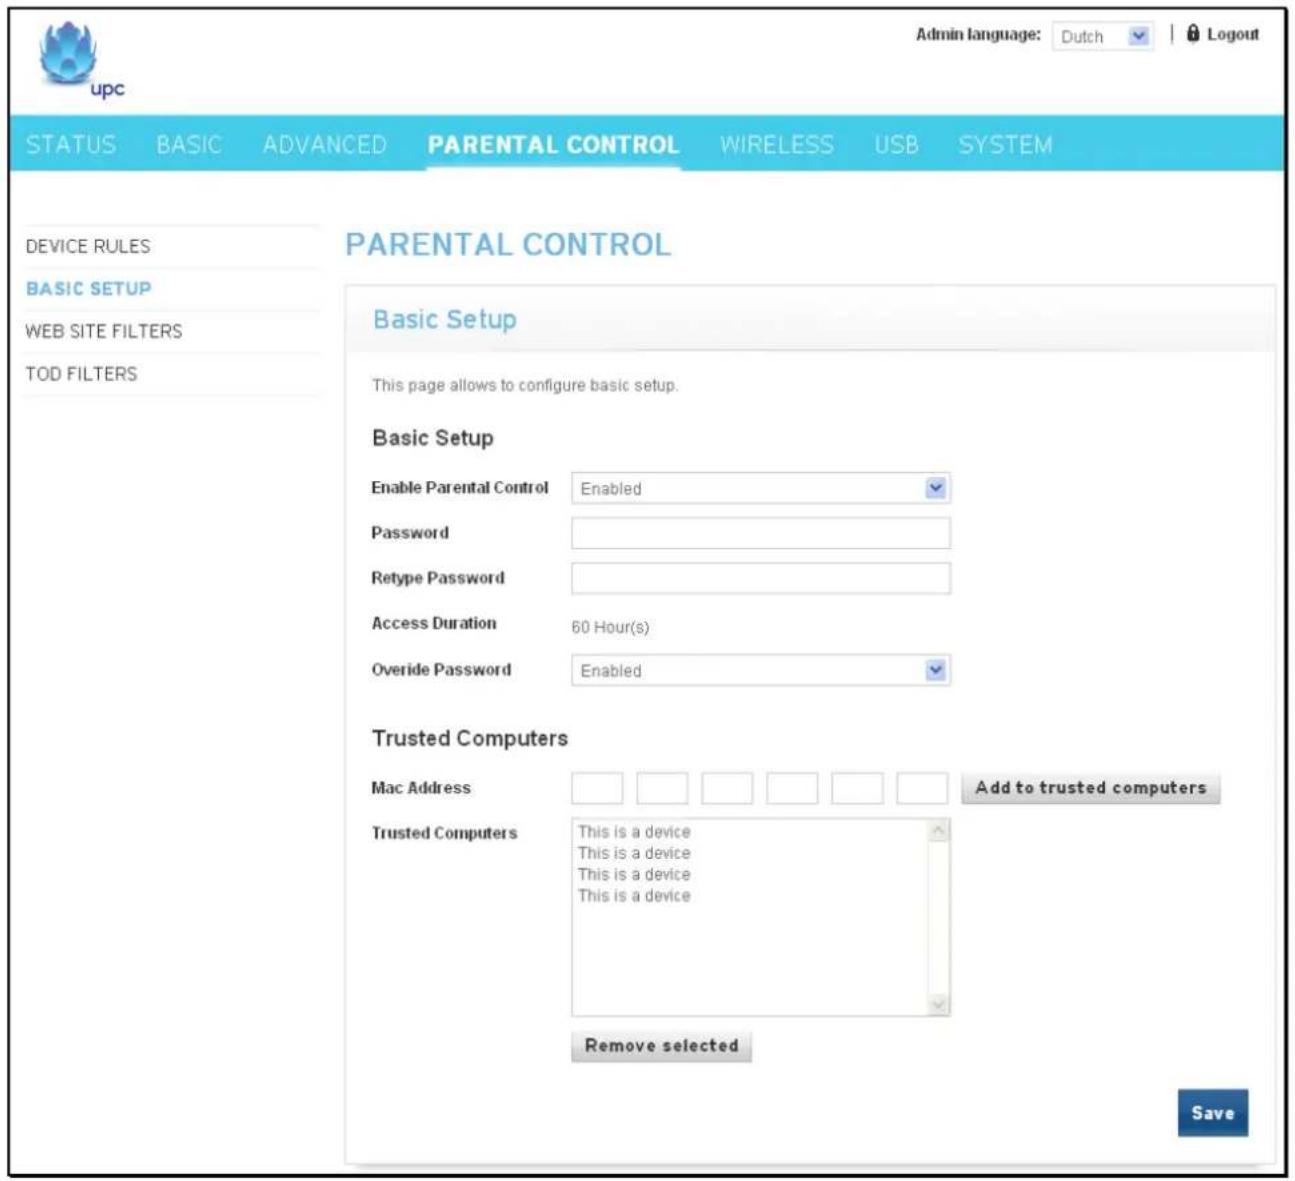
Task: Click 'This page allows to configure basic setup.' text
Action: tap(525, 385)
